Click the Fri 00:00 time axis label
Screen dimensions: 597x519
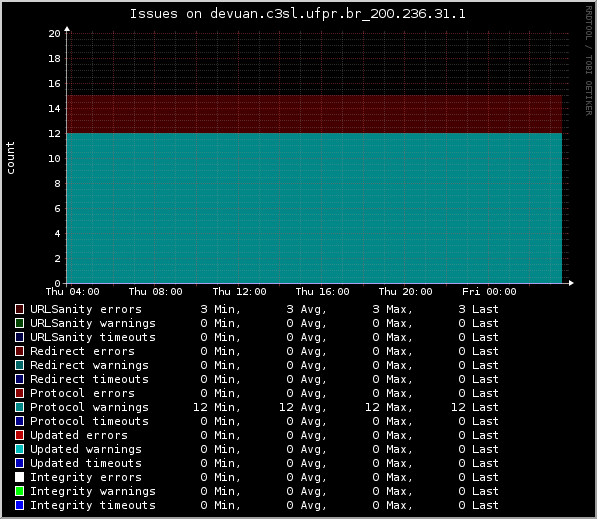pyautogui.click(x=489, y=292)
